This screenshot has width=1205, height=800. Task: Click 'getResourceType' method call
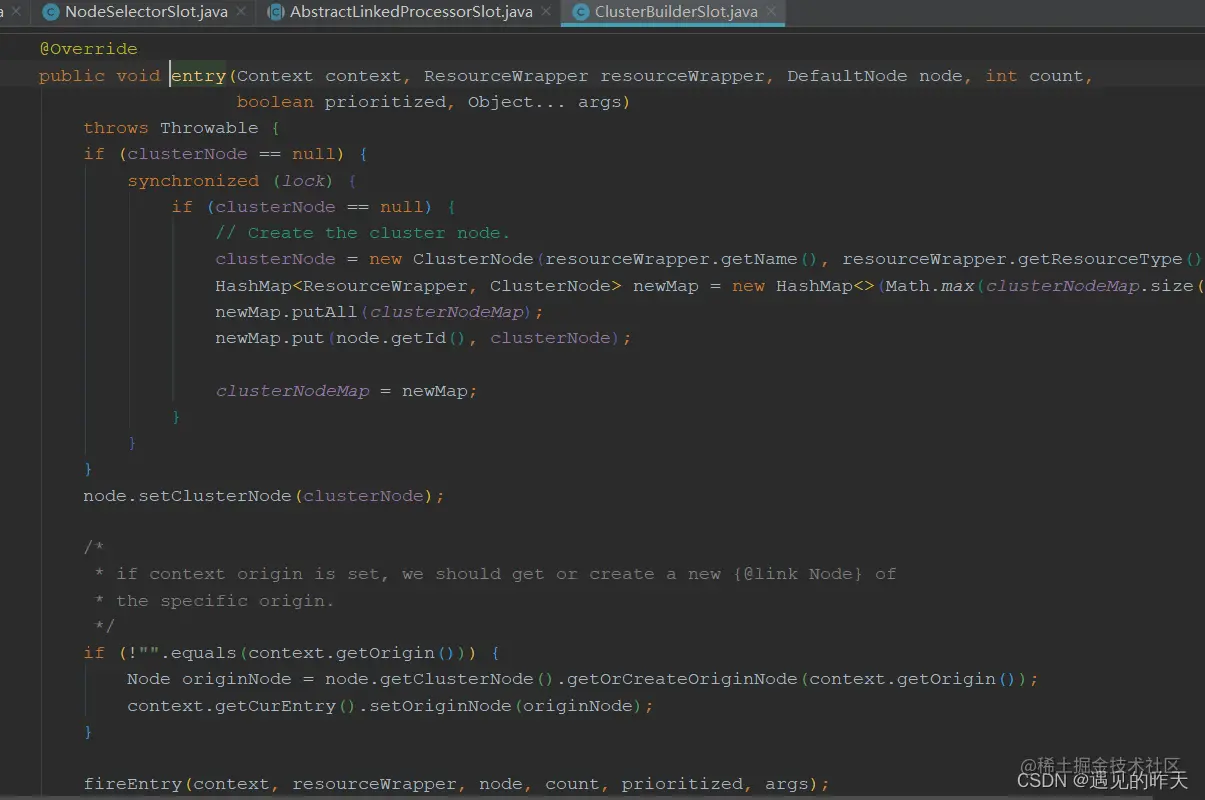(x=1100, y=259)
